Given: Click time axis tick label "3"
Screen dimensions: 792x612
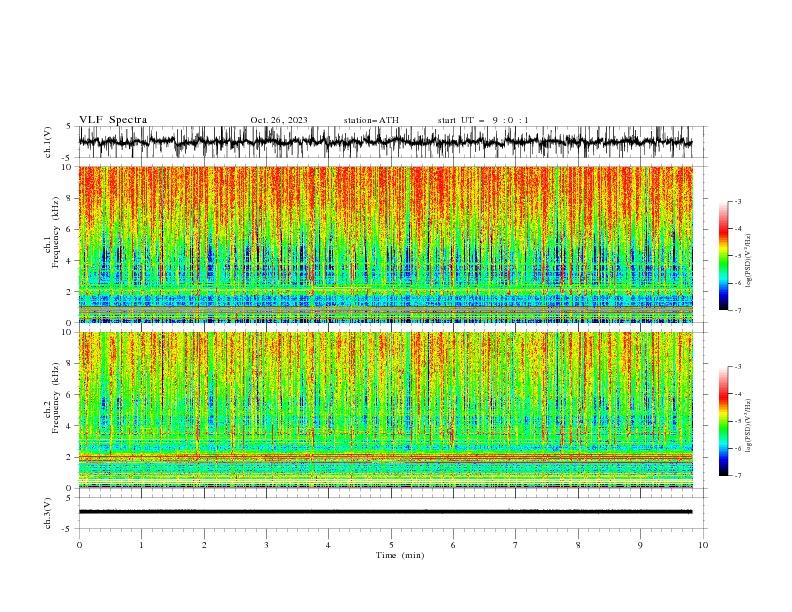Looking at the screenshot, I should pyautogui.click(x=266, y=545).
